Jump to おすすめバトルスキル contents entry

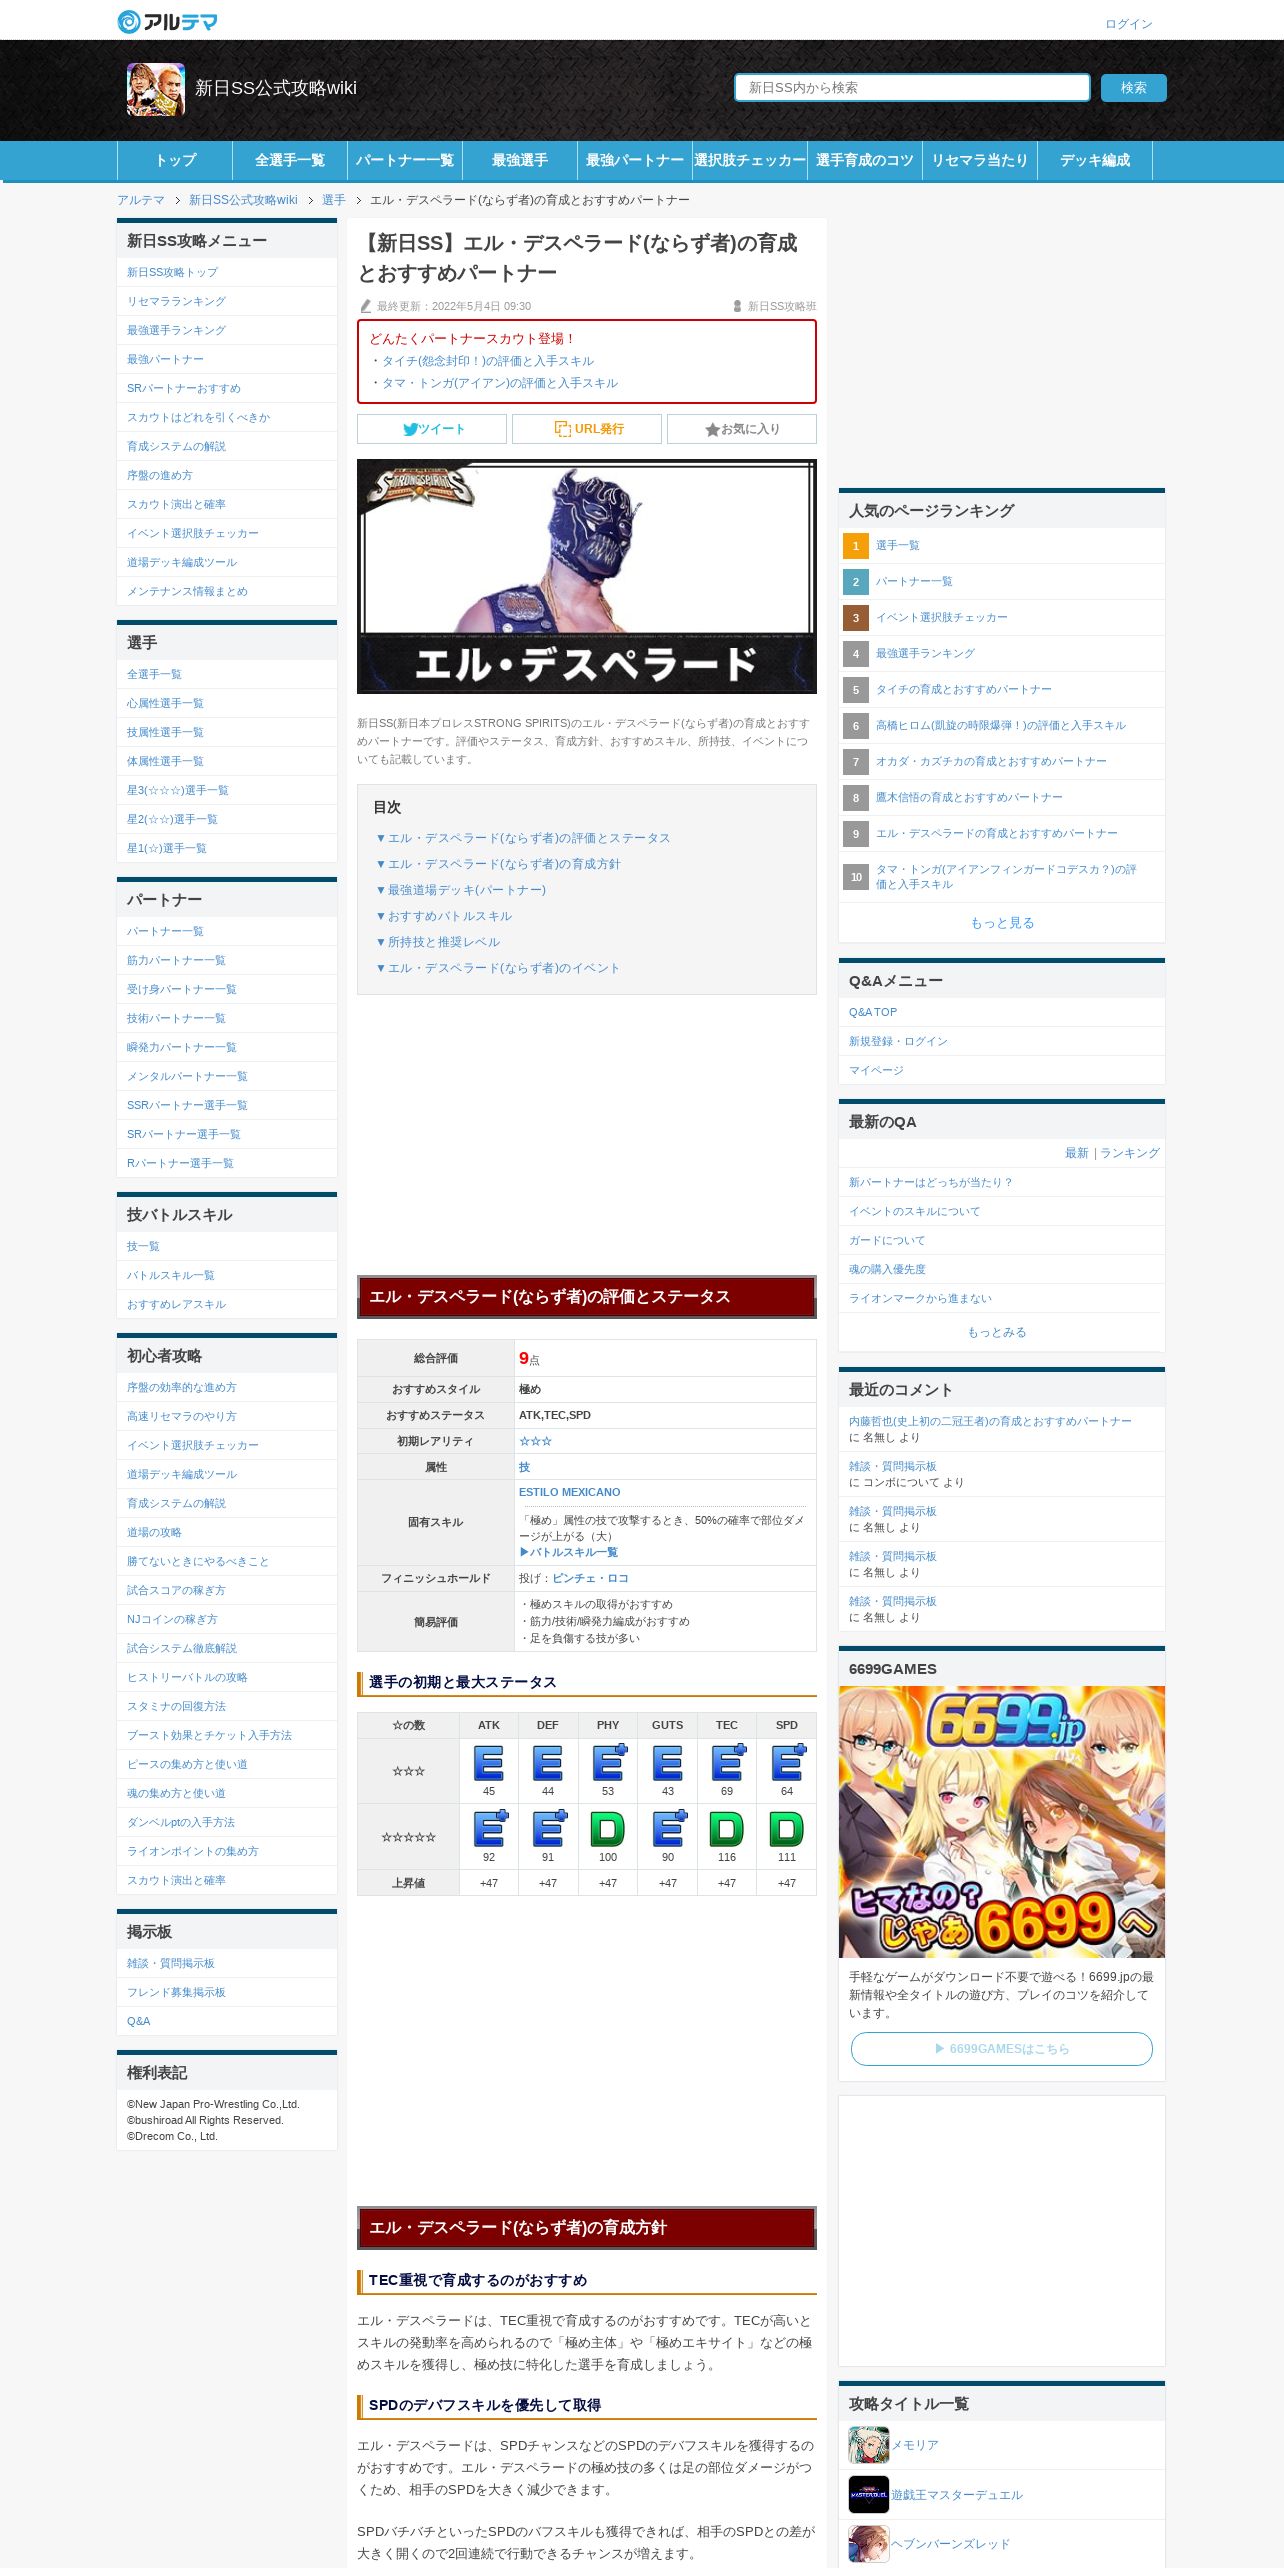pos(443,916)
